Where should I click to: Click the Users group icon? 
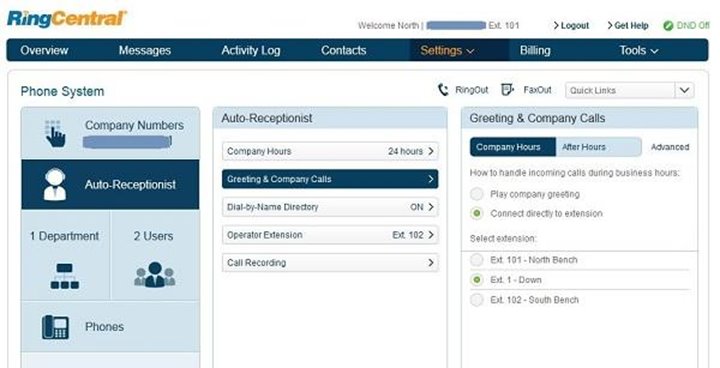click(x=155, y=274)
